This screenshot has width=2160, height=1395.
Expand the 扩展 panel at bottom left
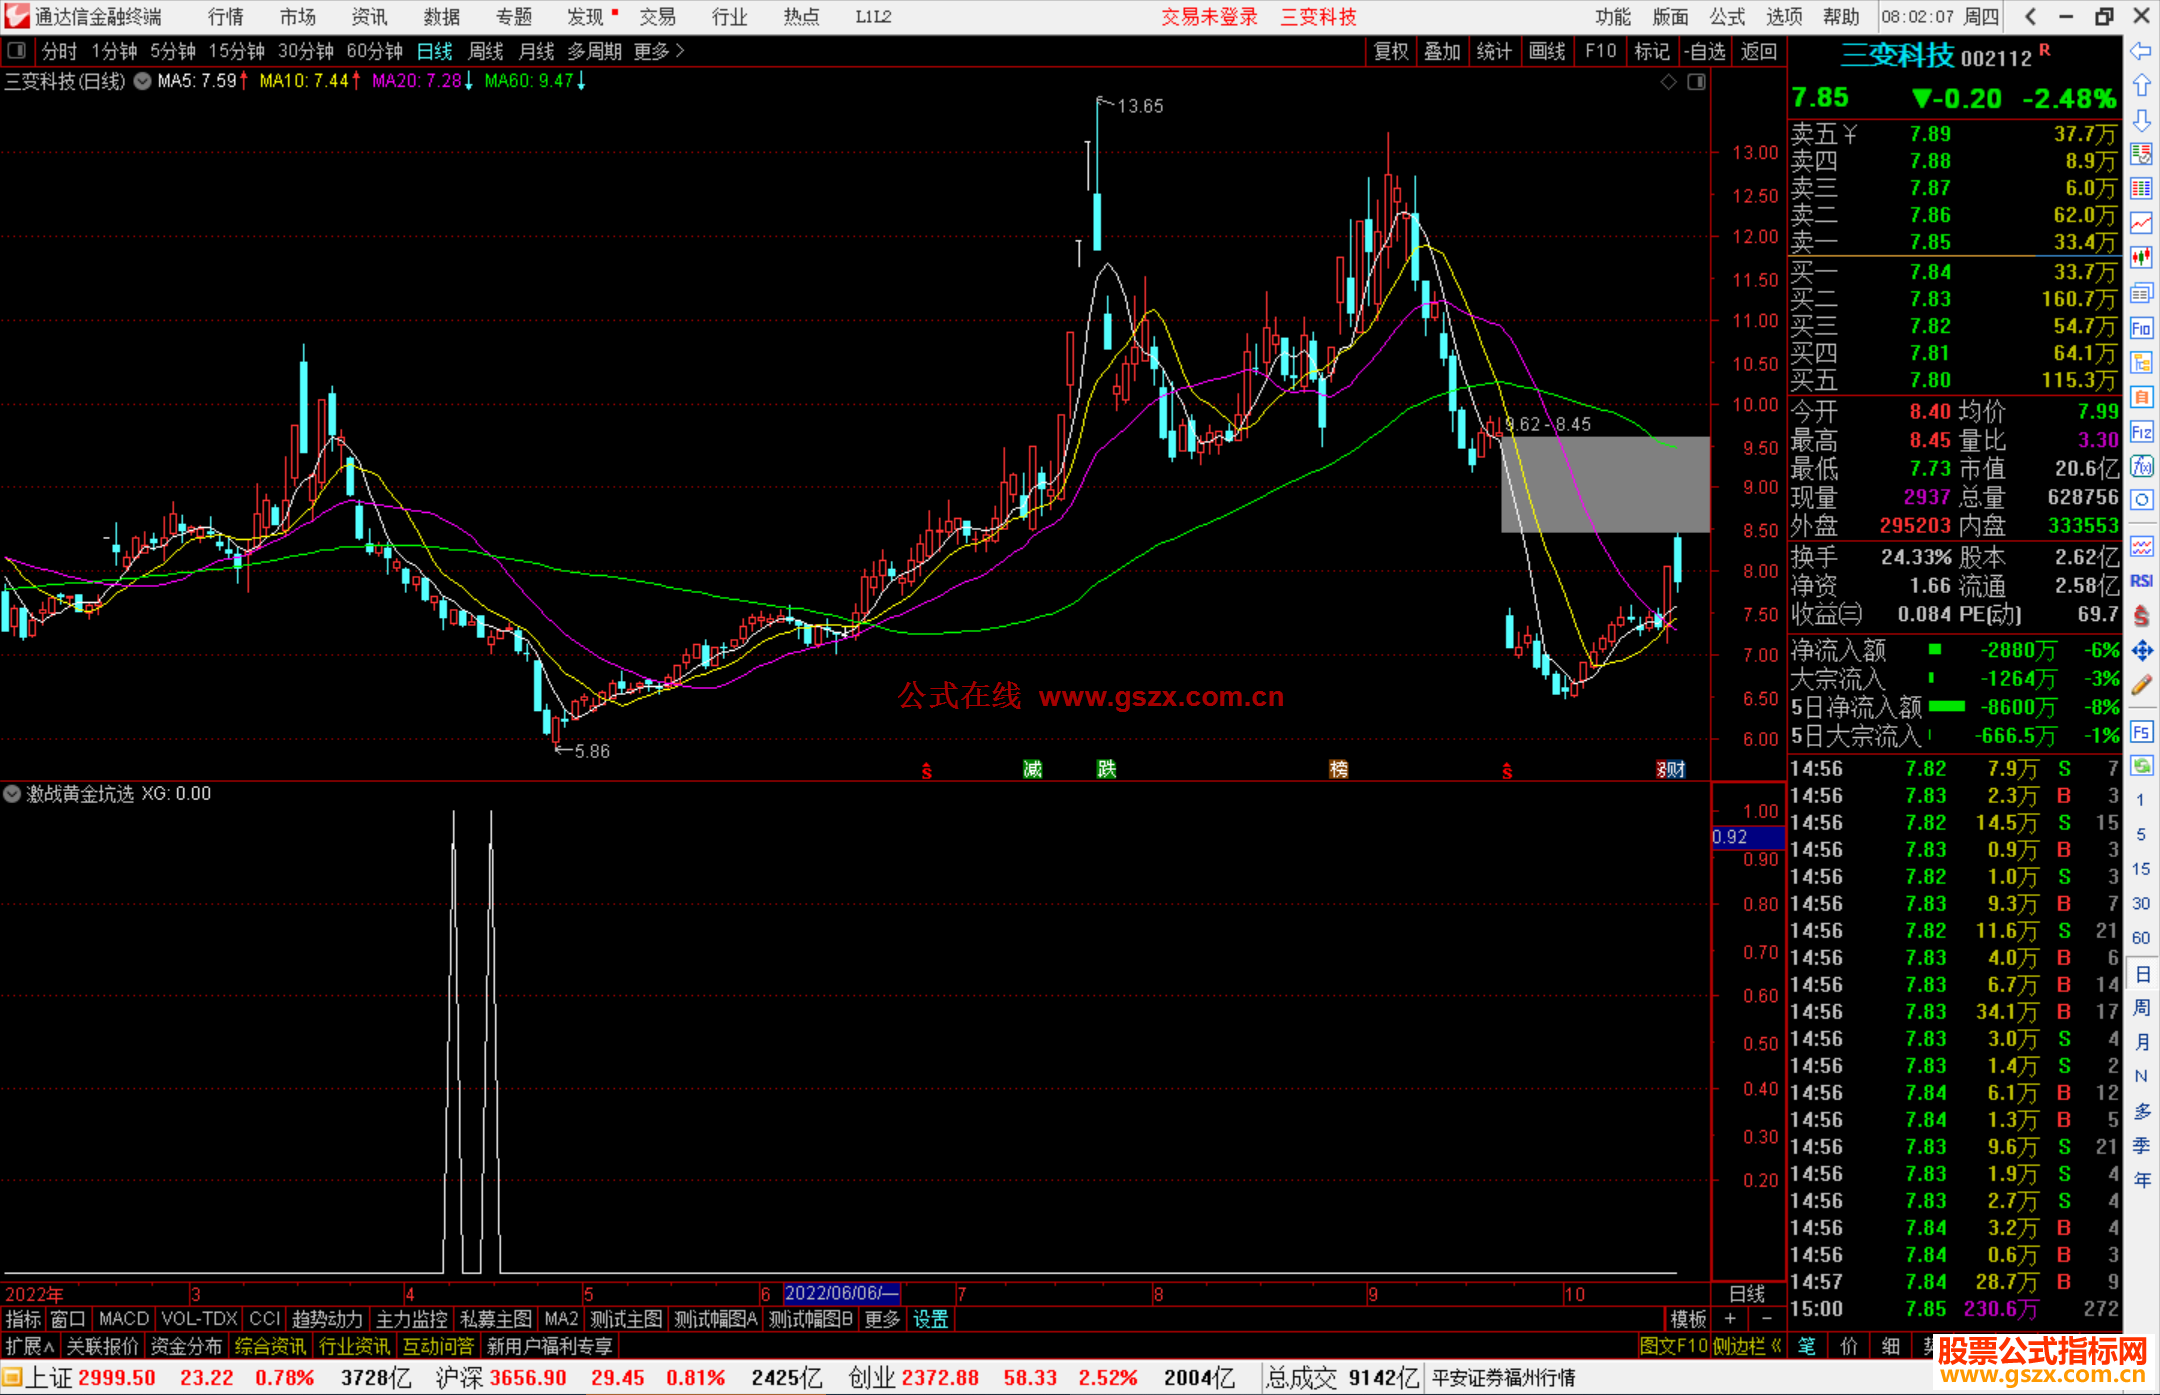29,1346
